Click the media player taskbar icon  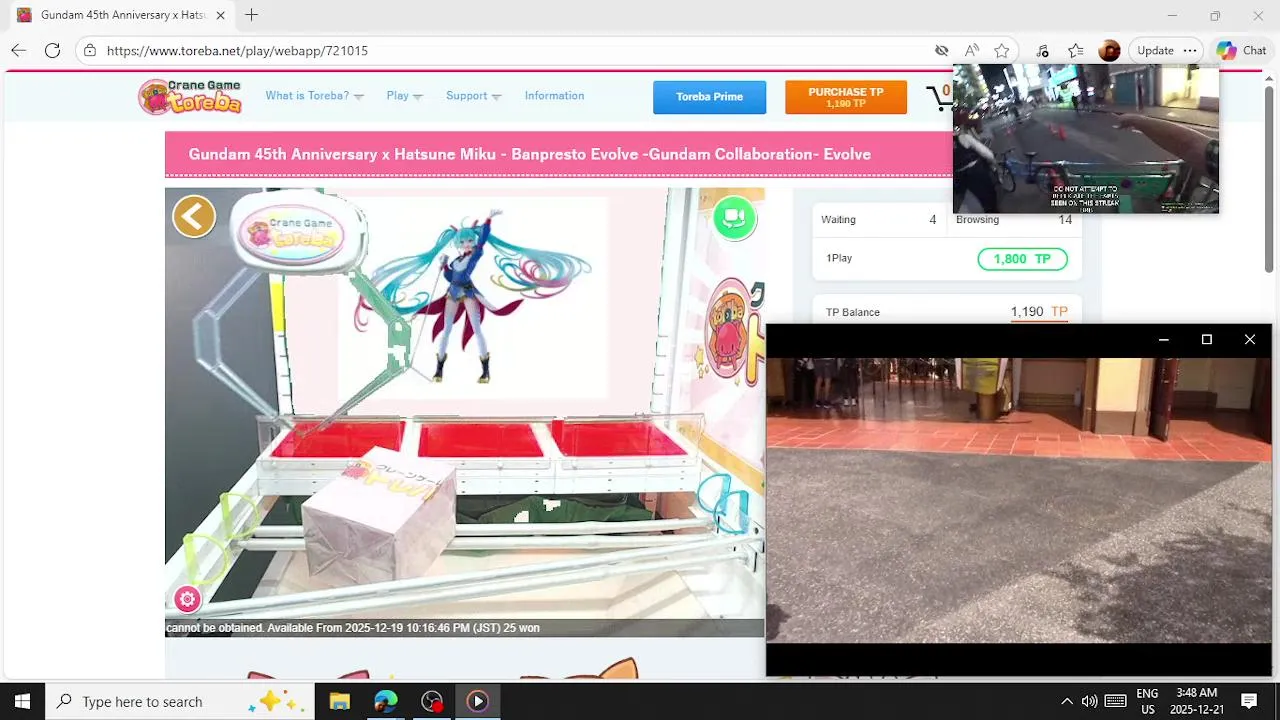pyautogui.click(x=477, y=701)
